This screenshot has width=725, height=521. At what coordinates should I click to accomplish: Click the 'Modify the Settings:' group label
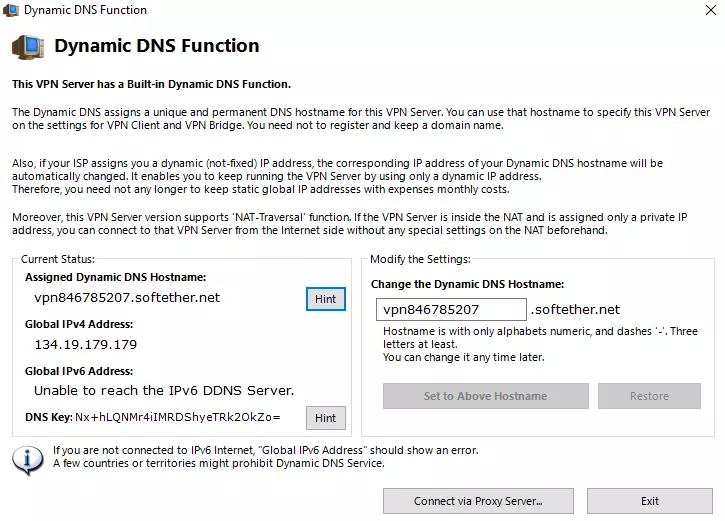(x=420, y=259)
